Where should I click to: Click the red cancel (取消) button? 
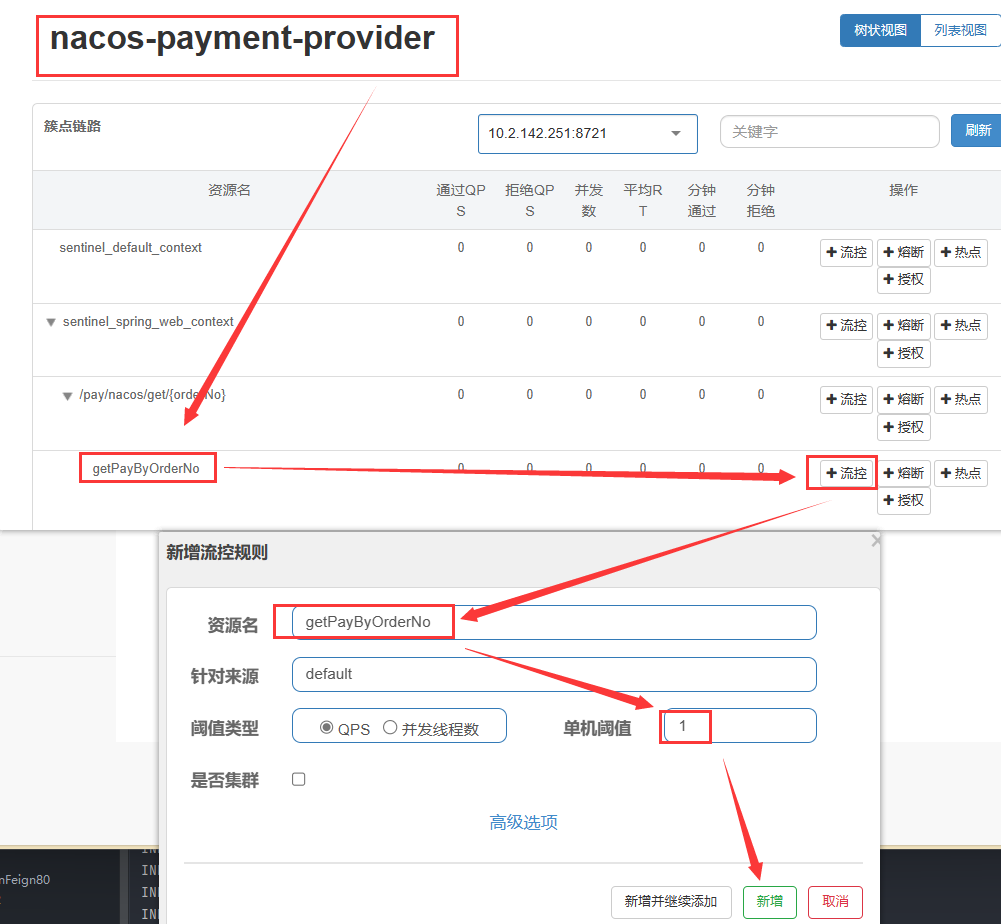835,902
